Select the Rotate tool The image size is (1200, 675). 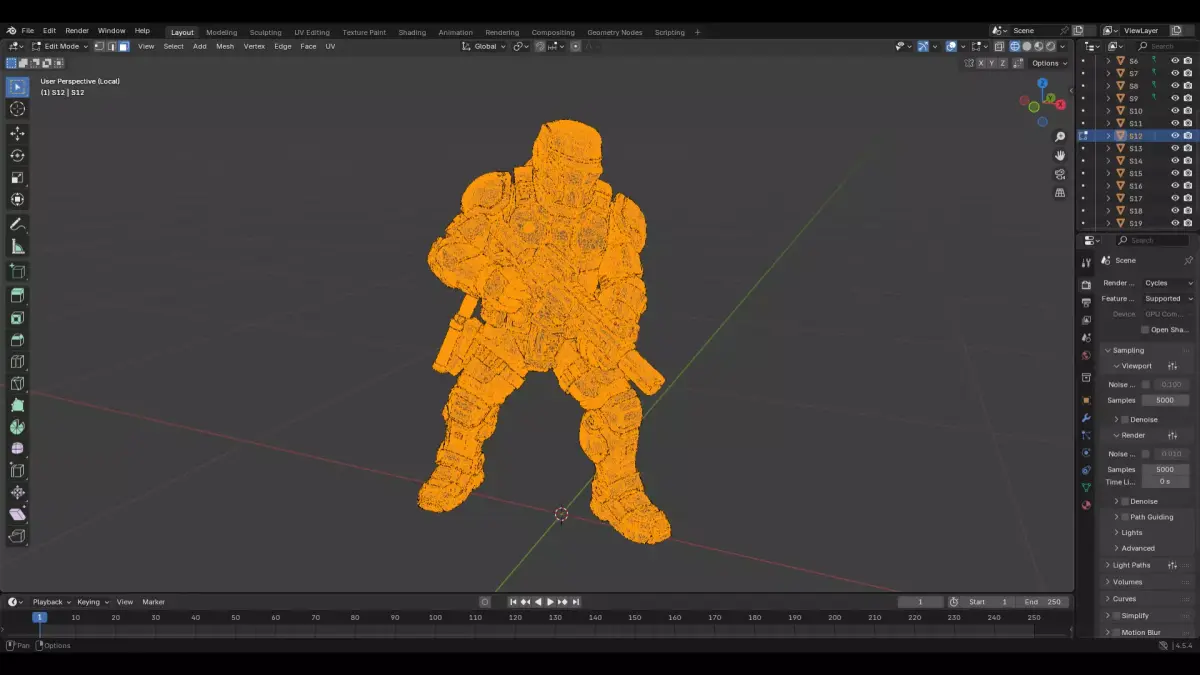tap(17, 155)
